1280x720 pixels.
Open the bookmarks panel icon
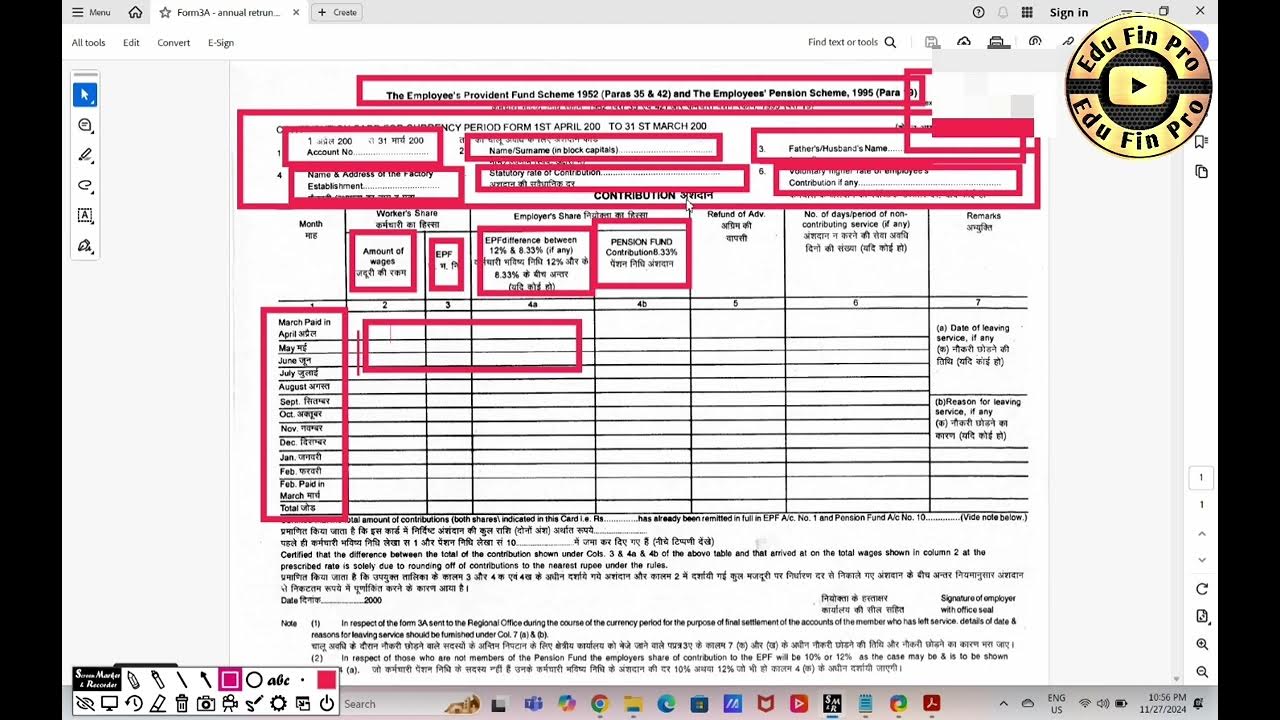[1202, 142]
